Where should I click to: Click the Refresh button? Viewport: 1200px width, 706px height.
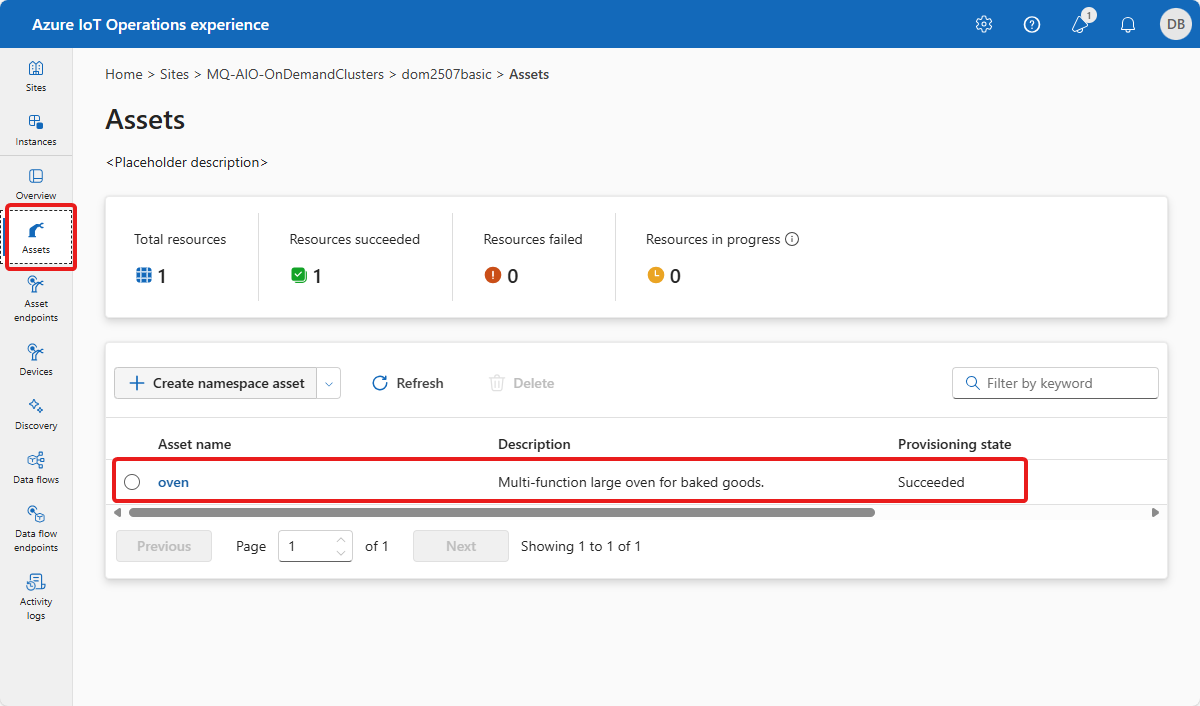(408, 383)
